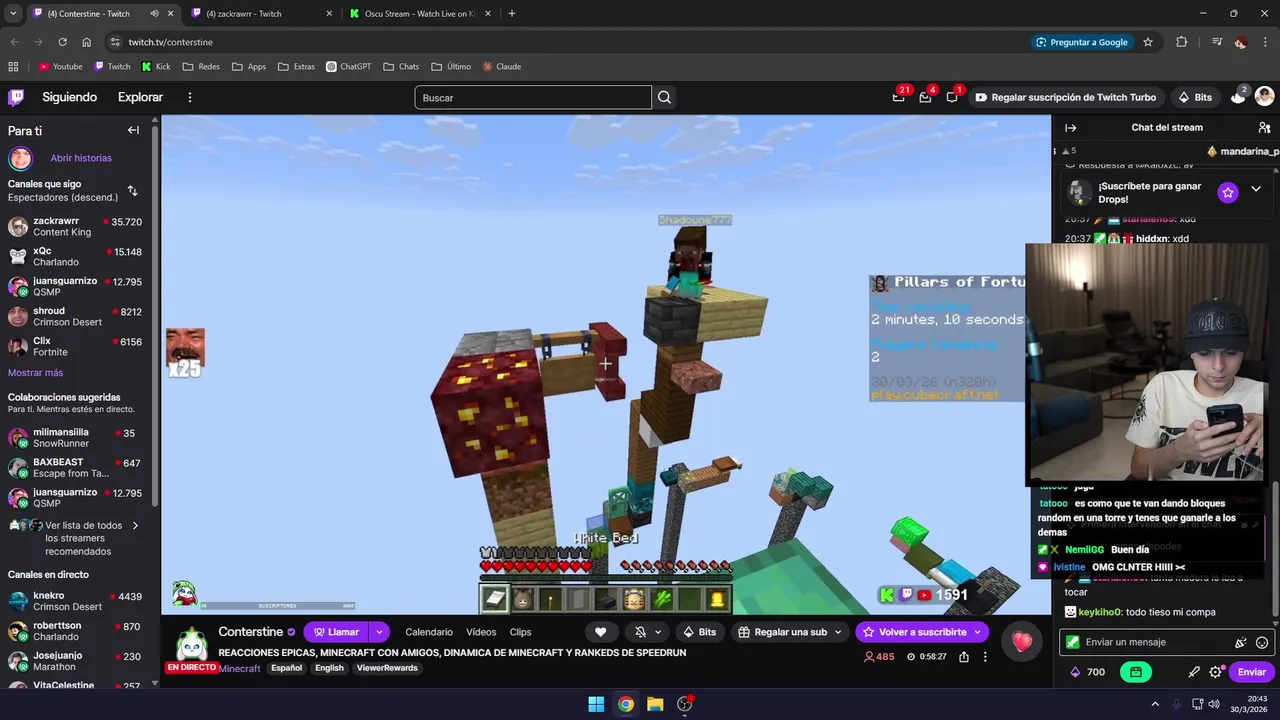Share the stream using the share icon
Screen dimensions: 1280x720
963,657
